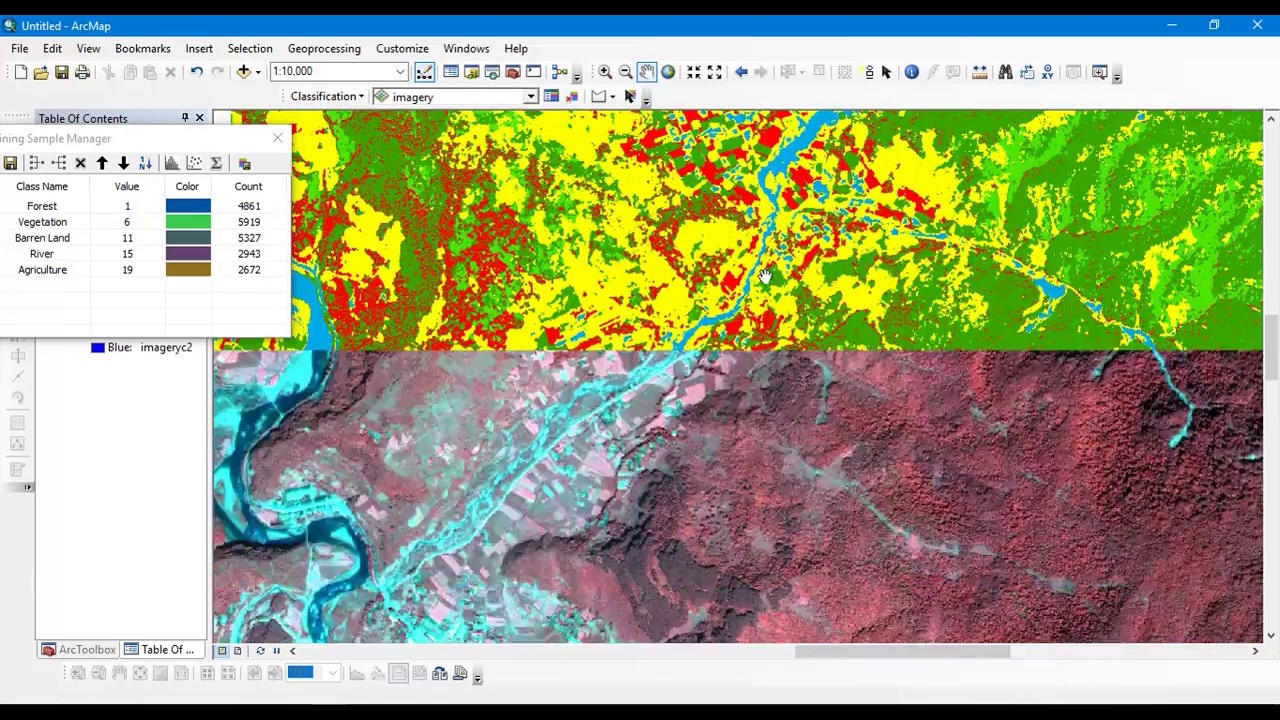Open a map document with folder icon
The height and width of the screenshot is (720, 1280).
pyautogui.click(x=41, y=72)
